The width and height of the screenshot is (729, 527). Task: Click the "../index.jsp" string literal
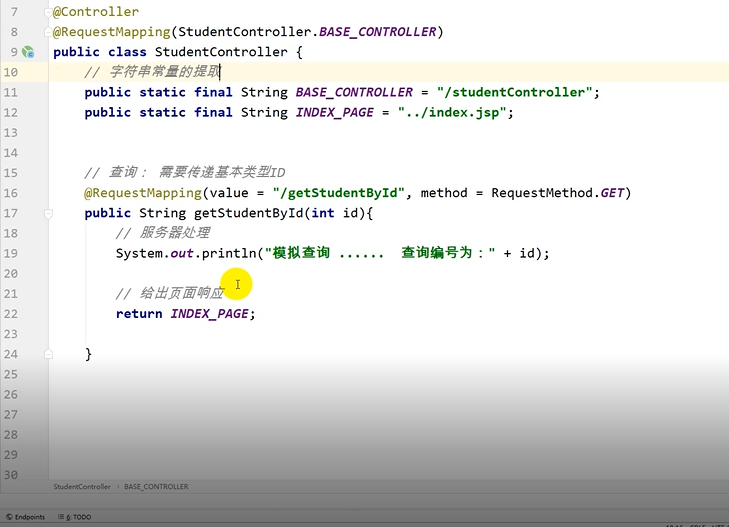[451, 112]
